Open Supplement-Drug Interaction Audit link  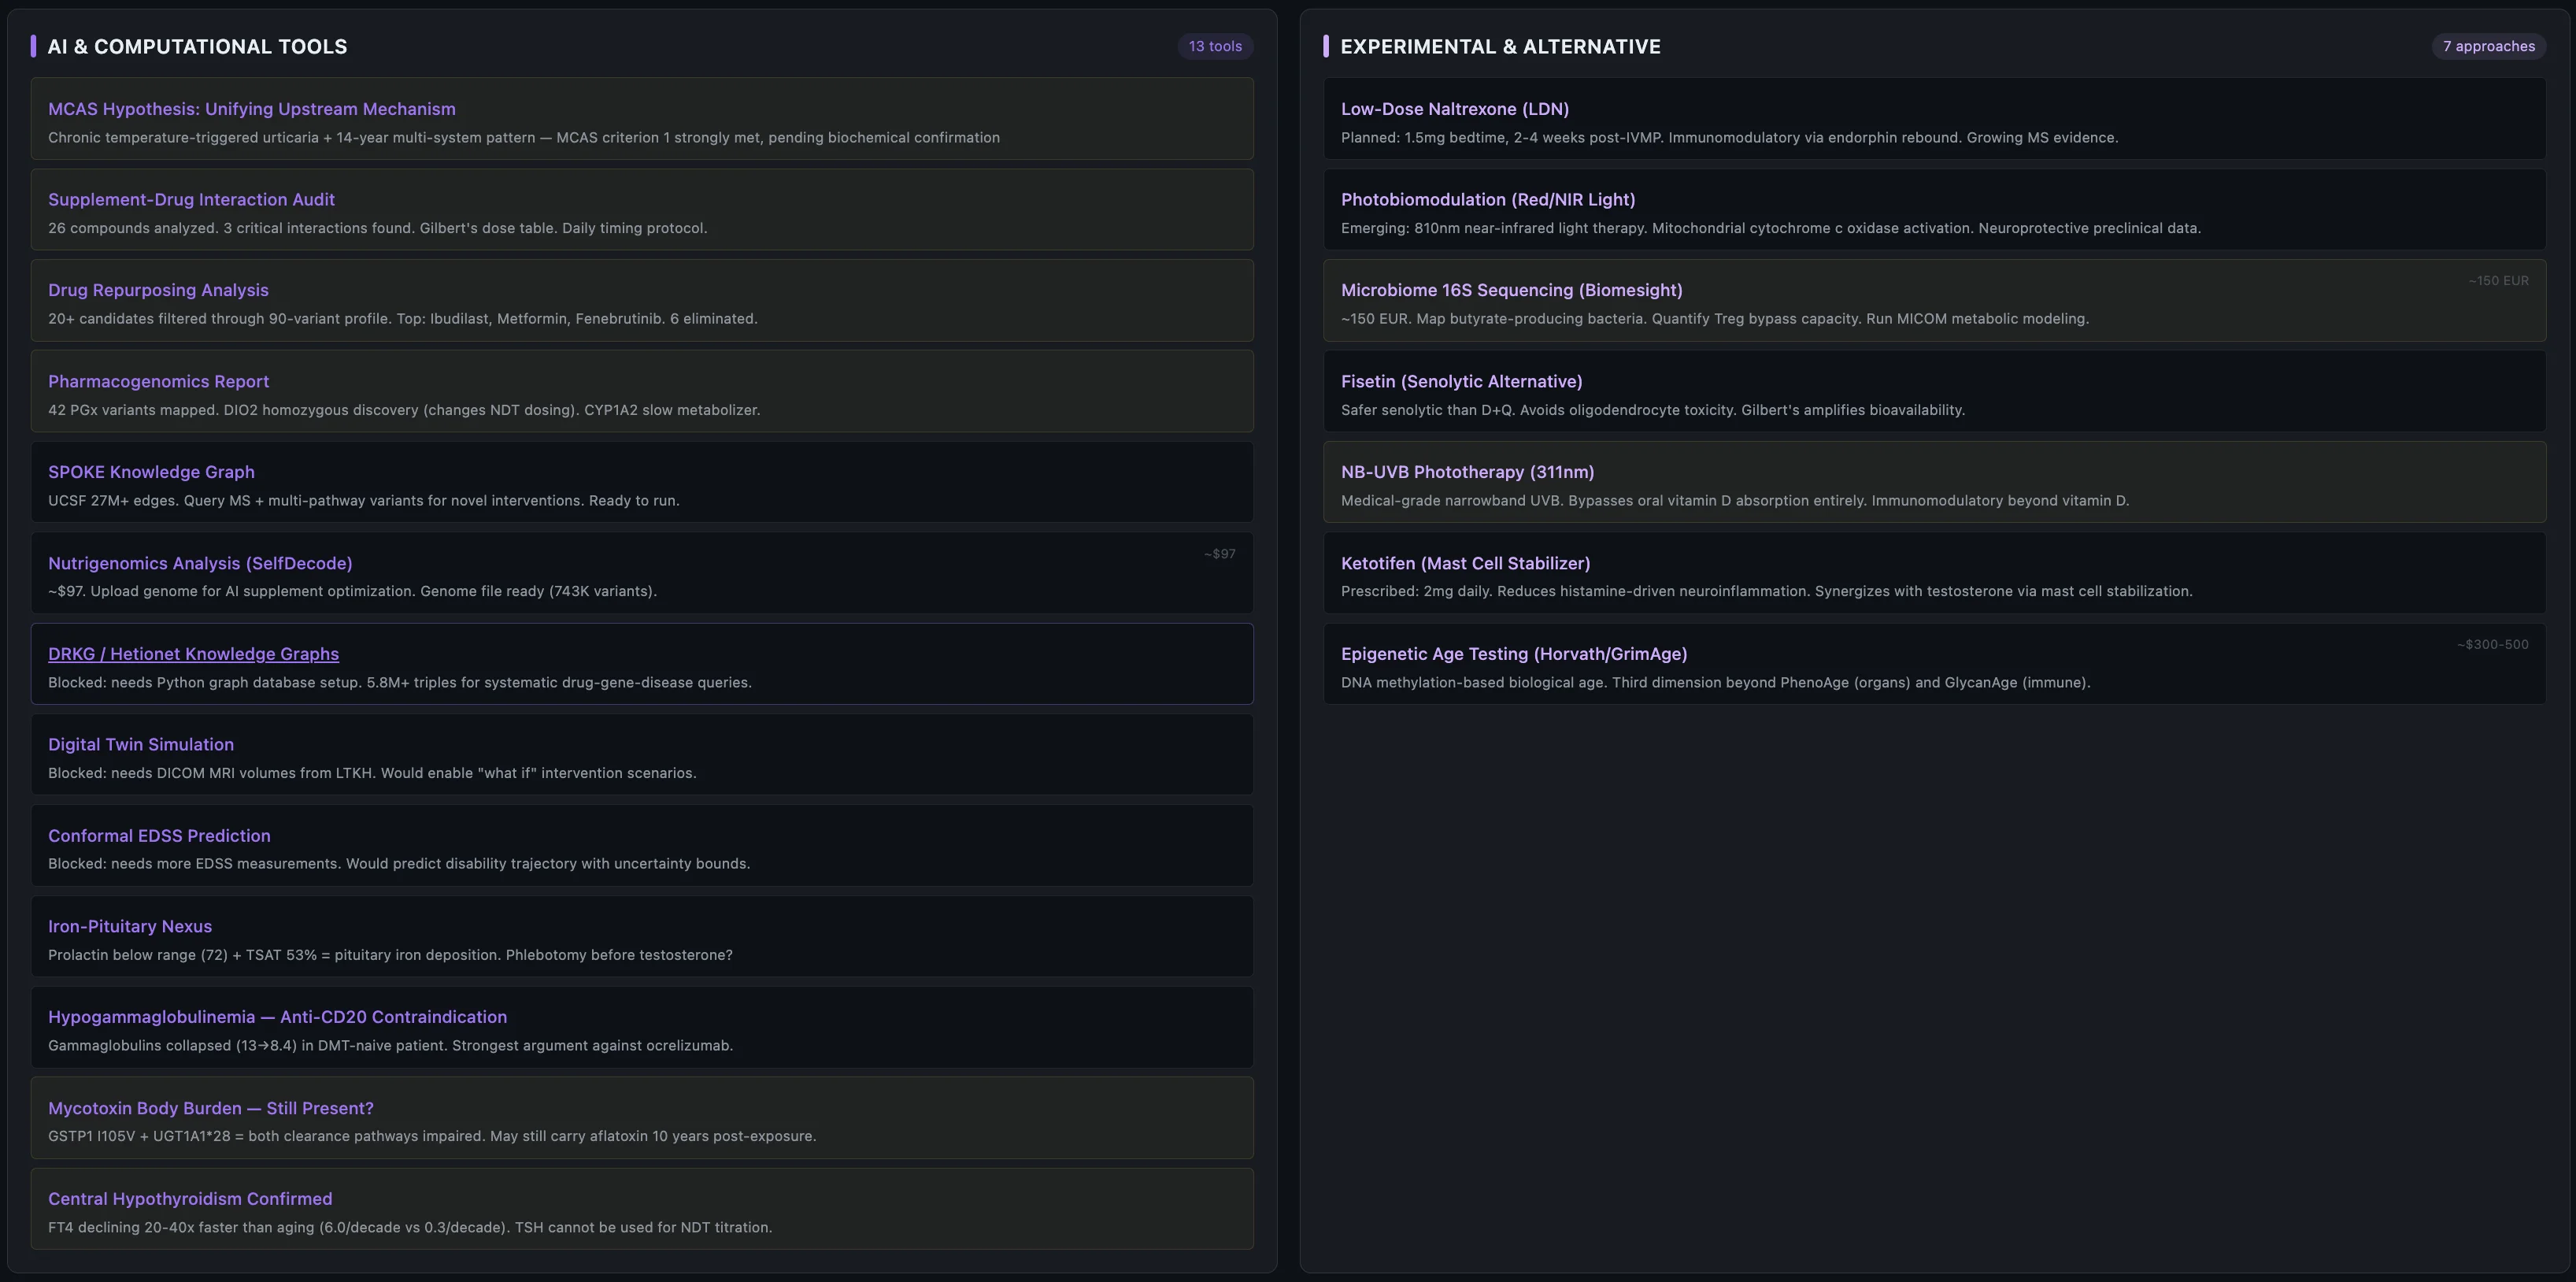191,200
